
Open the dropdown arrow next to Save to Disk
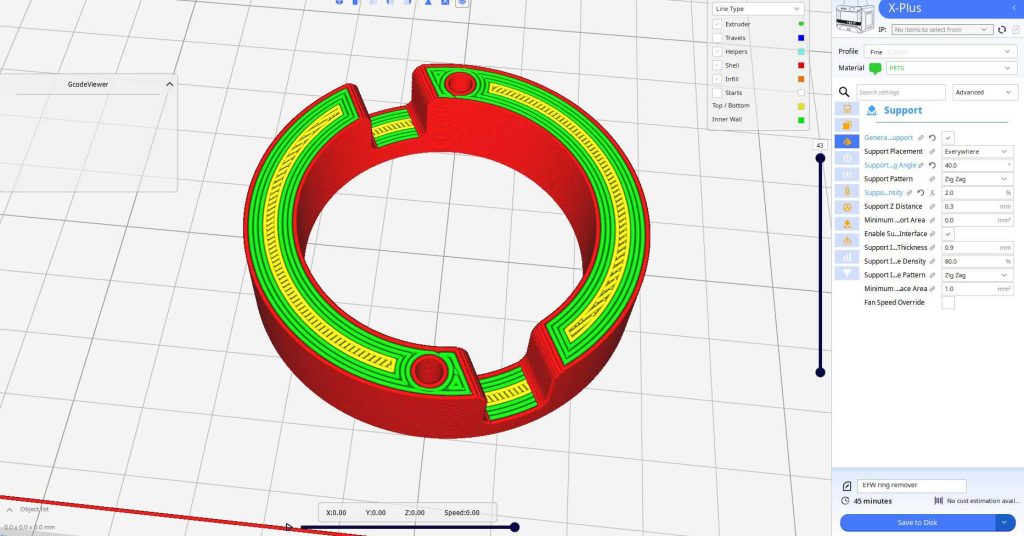click(1004, 522)
